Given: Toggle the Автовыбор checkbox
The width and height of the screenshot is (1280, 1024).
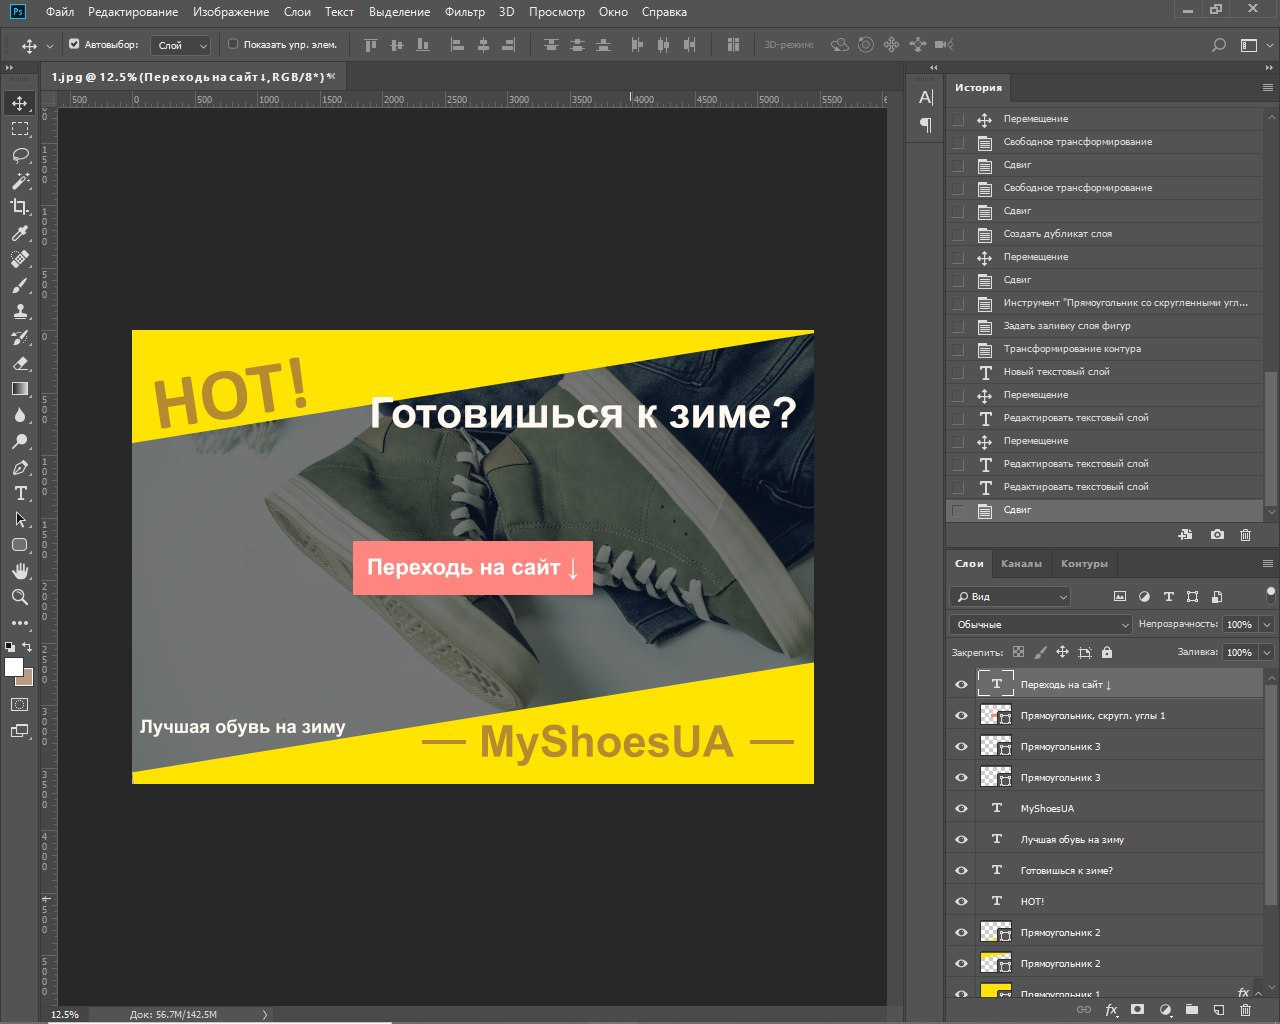Looking at the screenshot, I should click(74, 44).
